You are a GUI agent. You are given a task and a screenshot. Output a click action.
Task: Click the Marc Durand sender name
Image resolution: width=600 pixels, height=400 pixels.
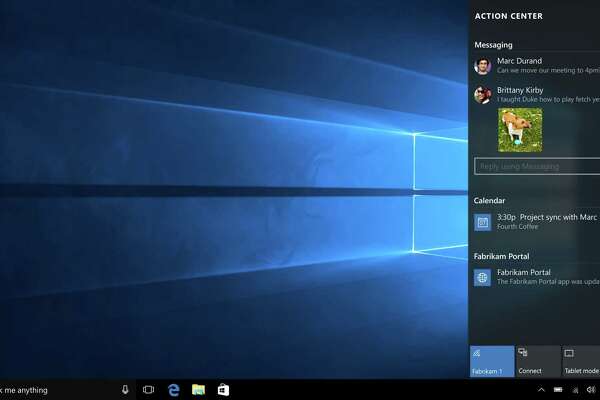tap(519, 61)
